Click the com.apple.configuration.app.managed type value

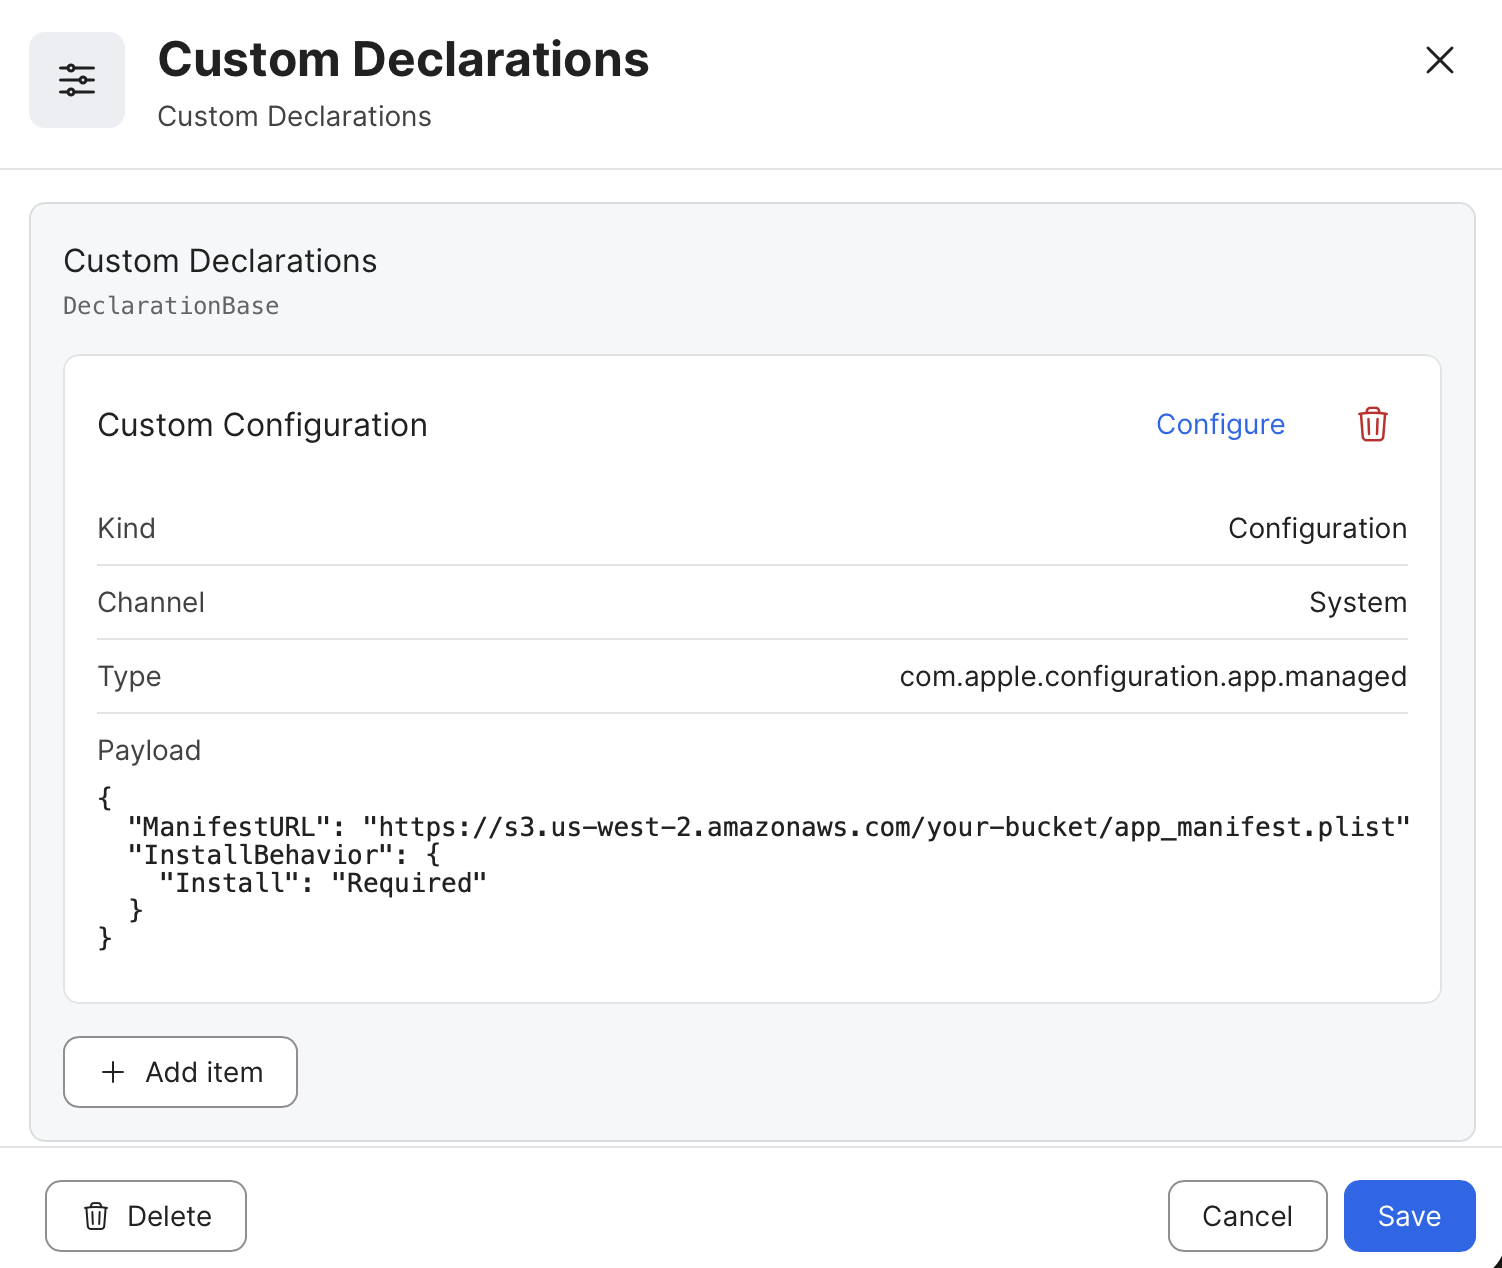pos(1153,676)
